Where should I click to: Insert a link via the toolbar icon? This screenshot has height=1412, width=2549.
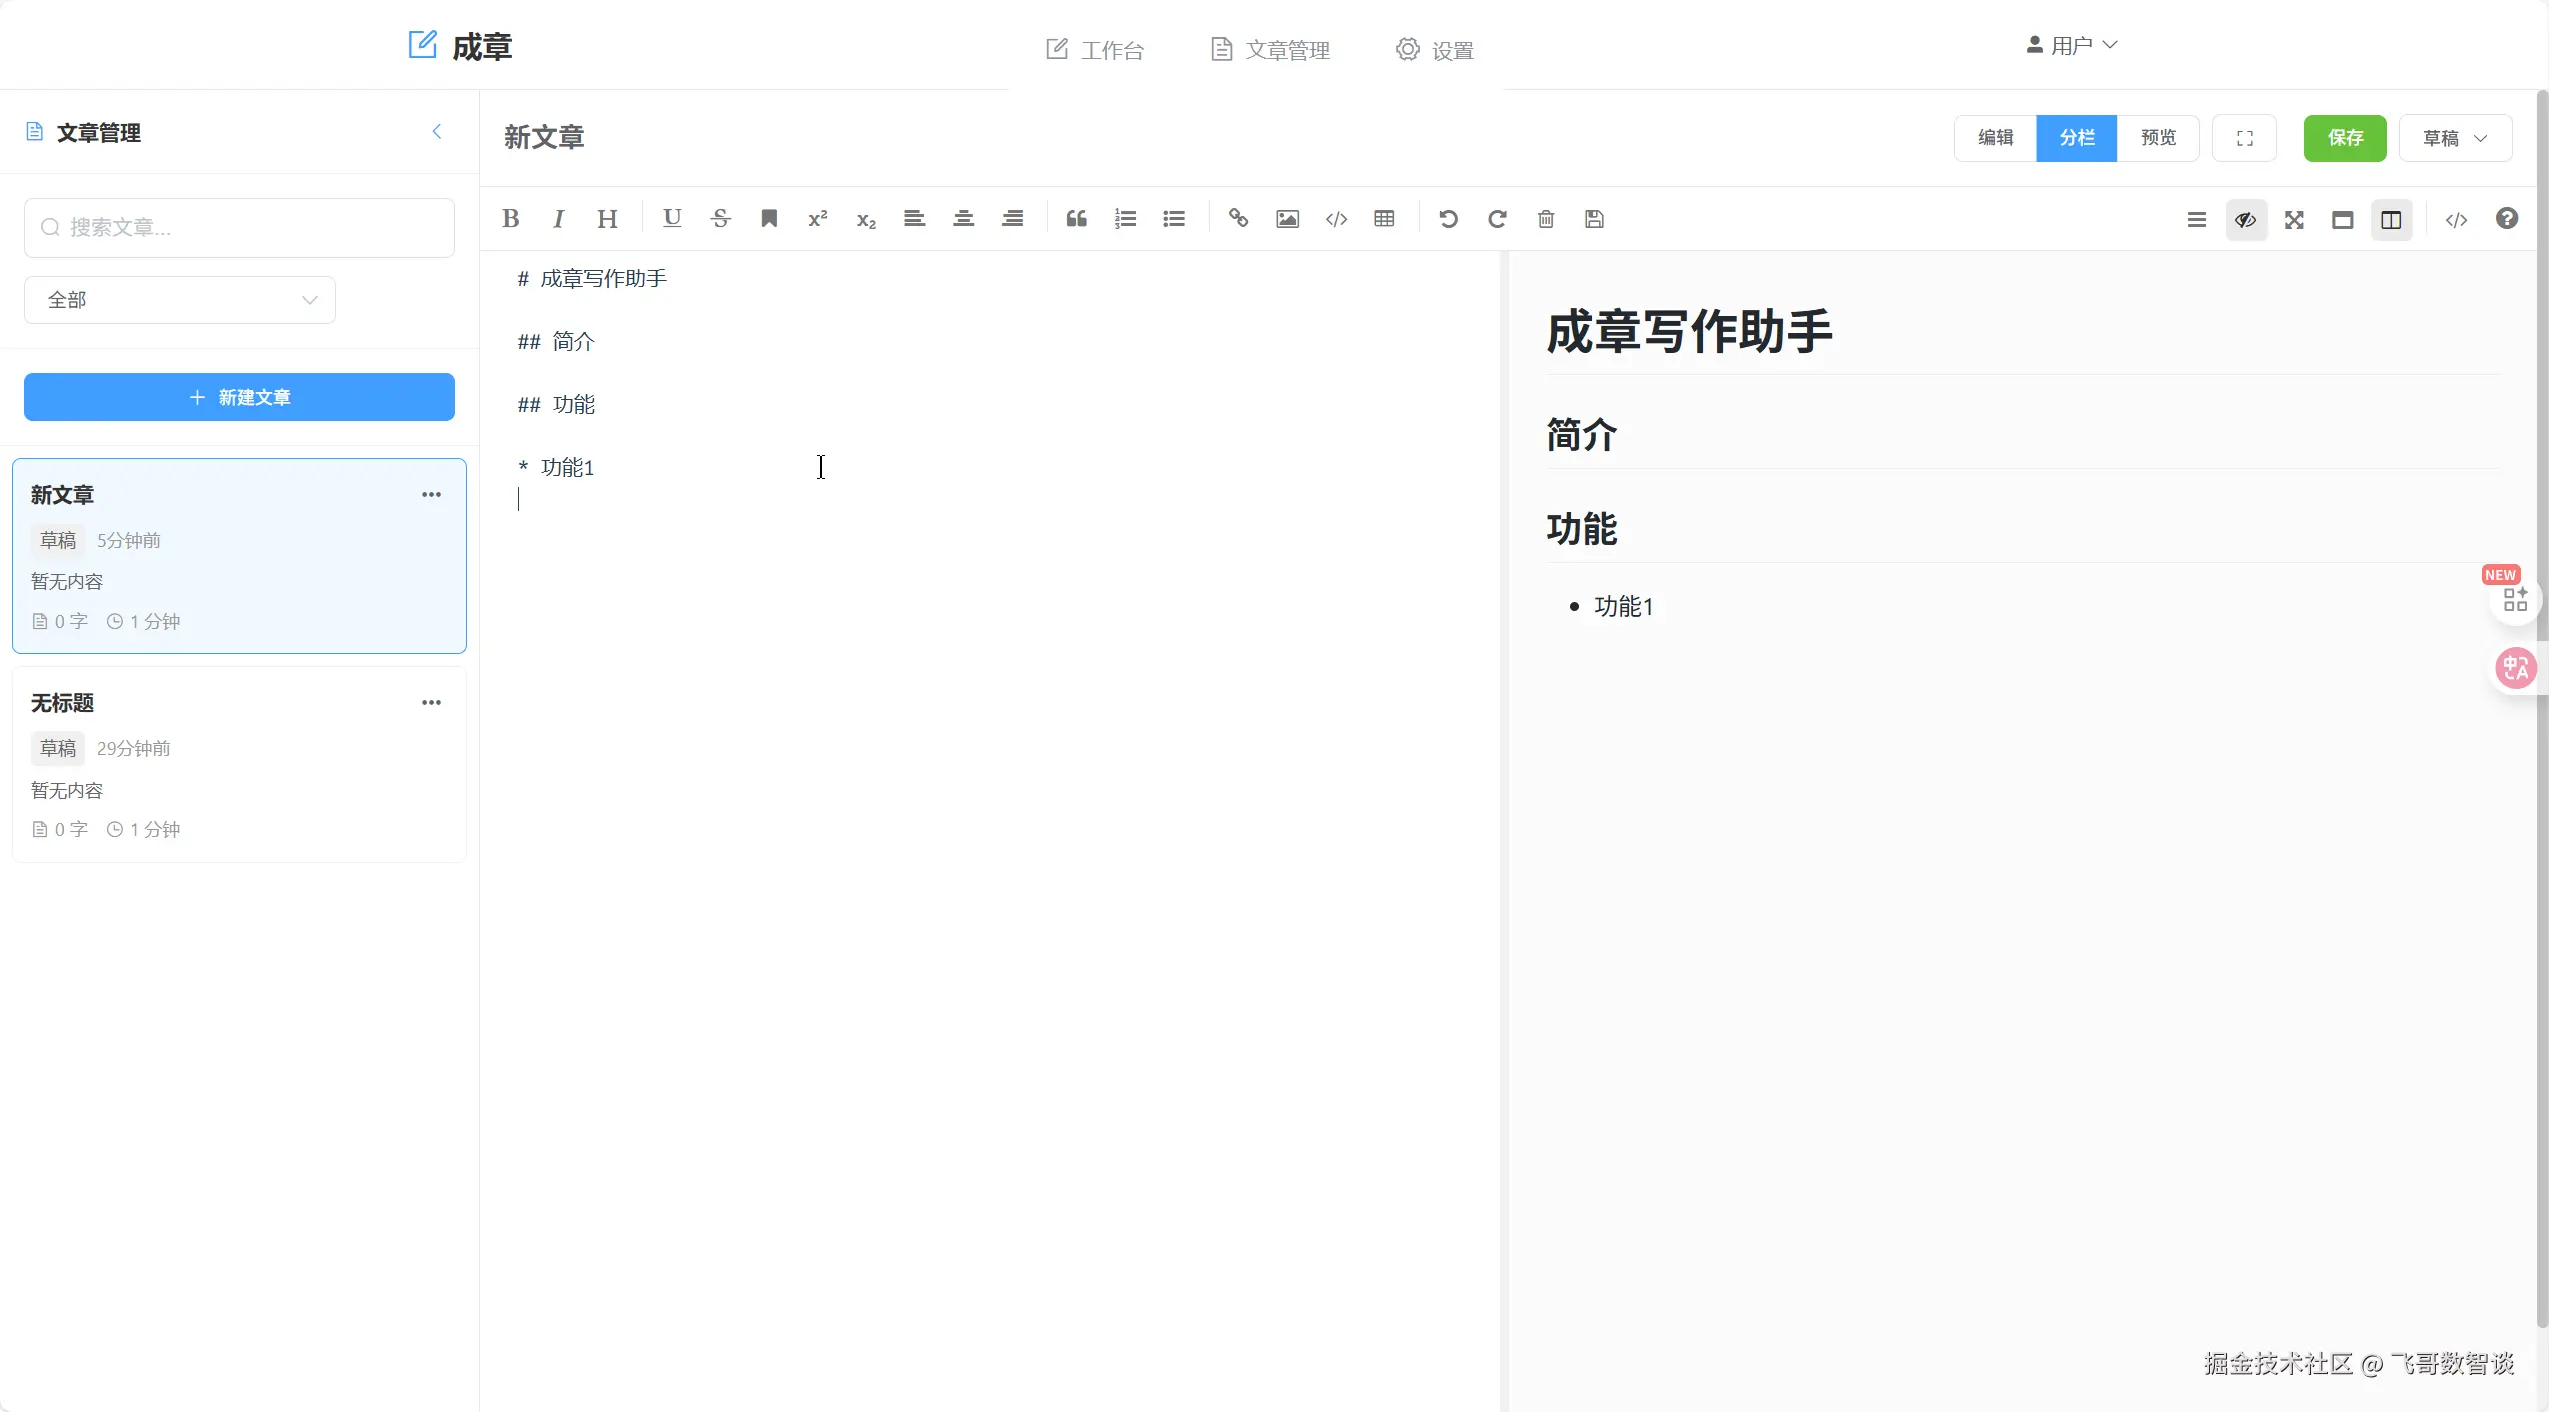click(1238, 219)
